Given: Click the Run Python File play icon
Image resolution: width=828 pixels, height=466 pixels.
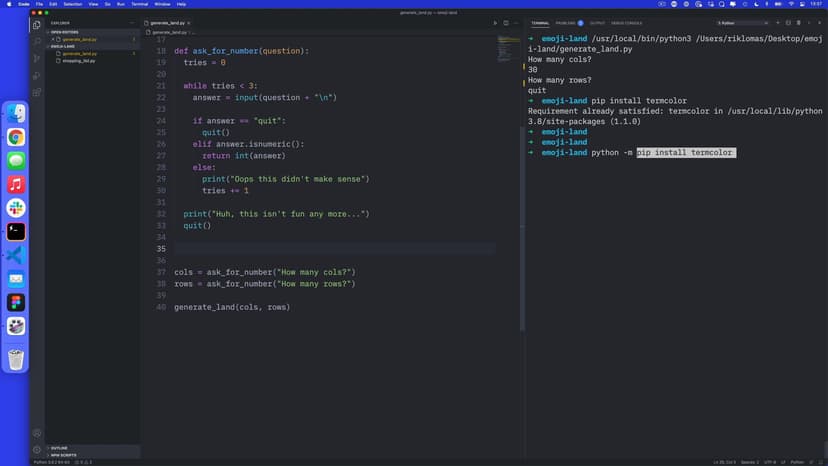Looking at the screenshot, I should coord(494,22).
